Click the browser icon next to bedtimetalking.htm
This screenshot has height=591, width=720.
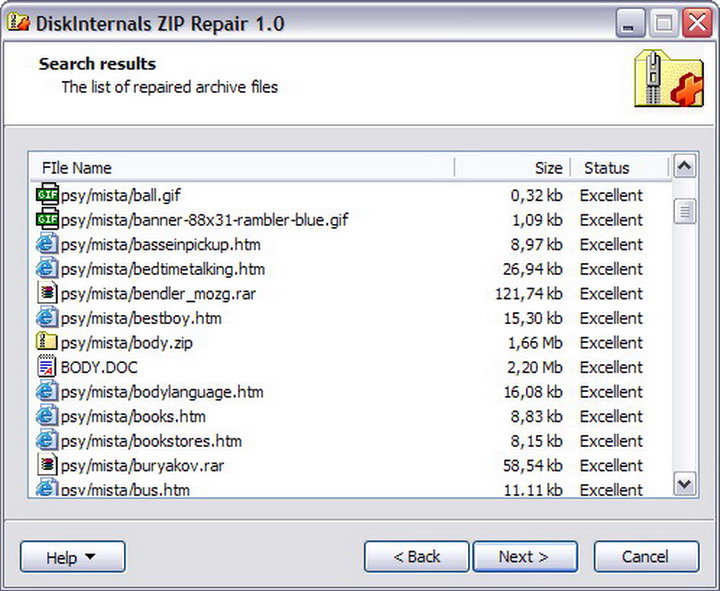pos(47,269)
